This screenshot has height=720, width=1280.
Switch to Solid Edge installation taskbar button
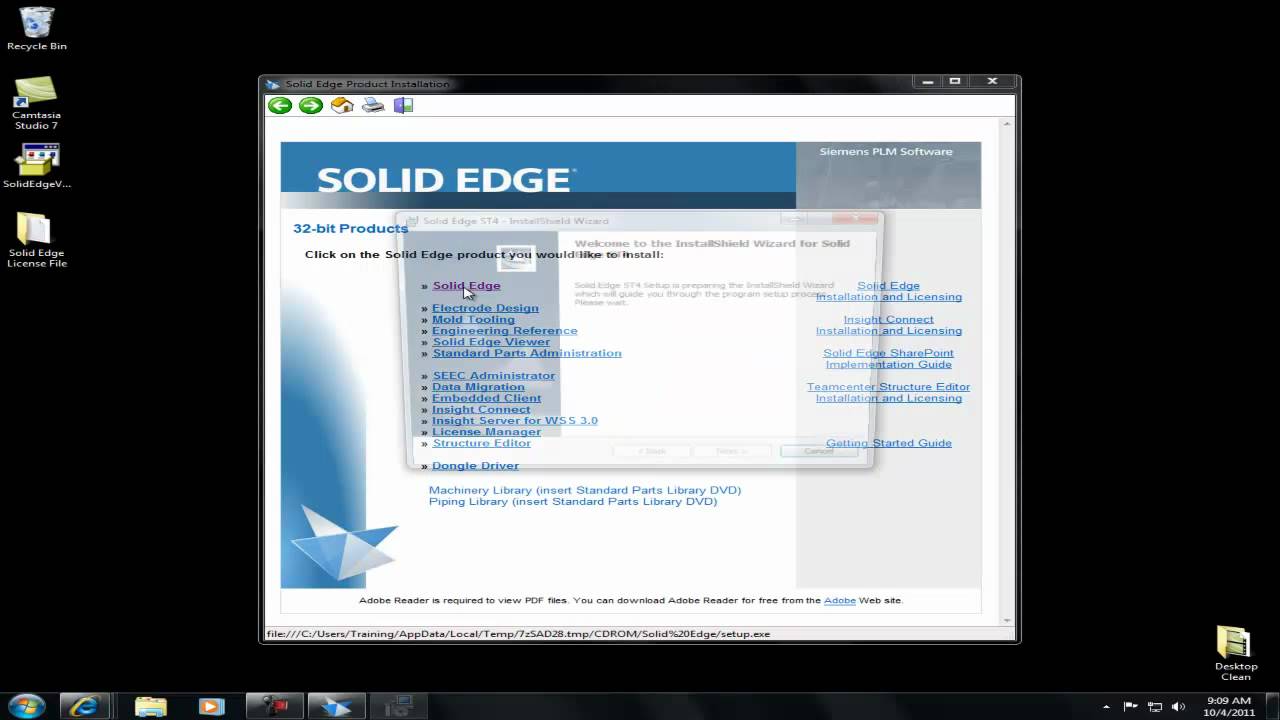pyautogui.click(x=335, y=706)
